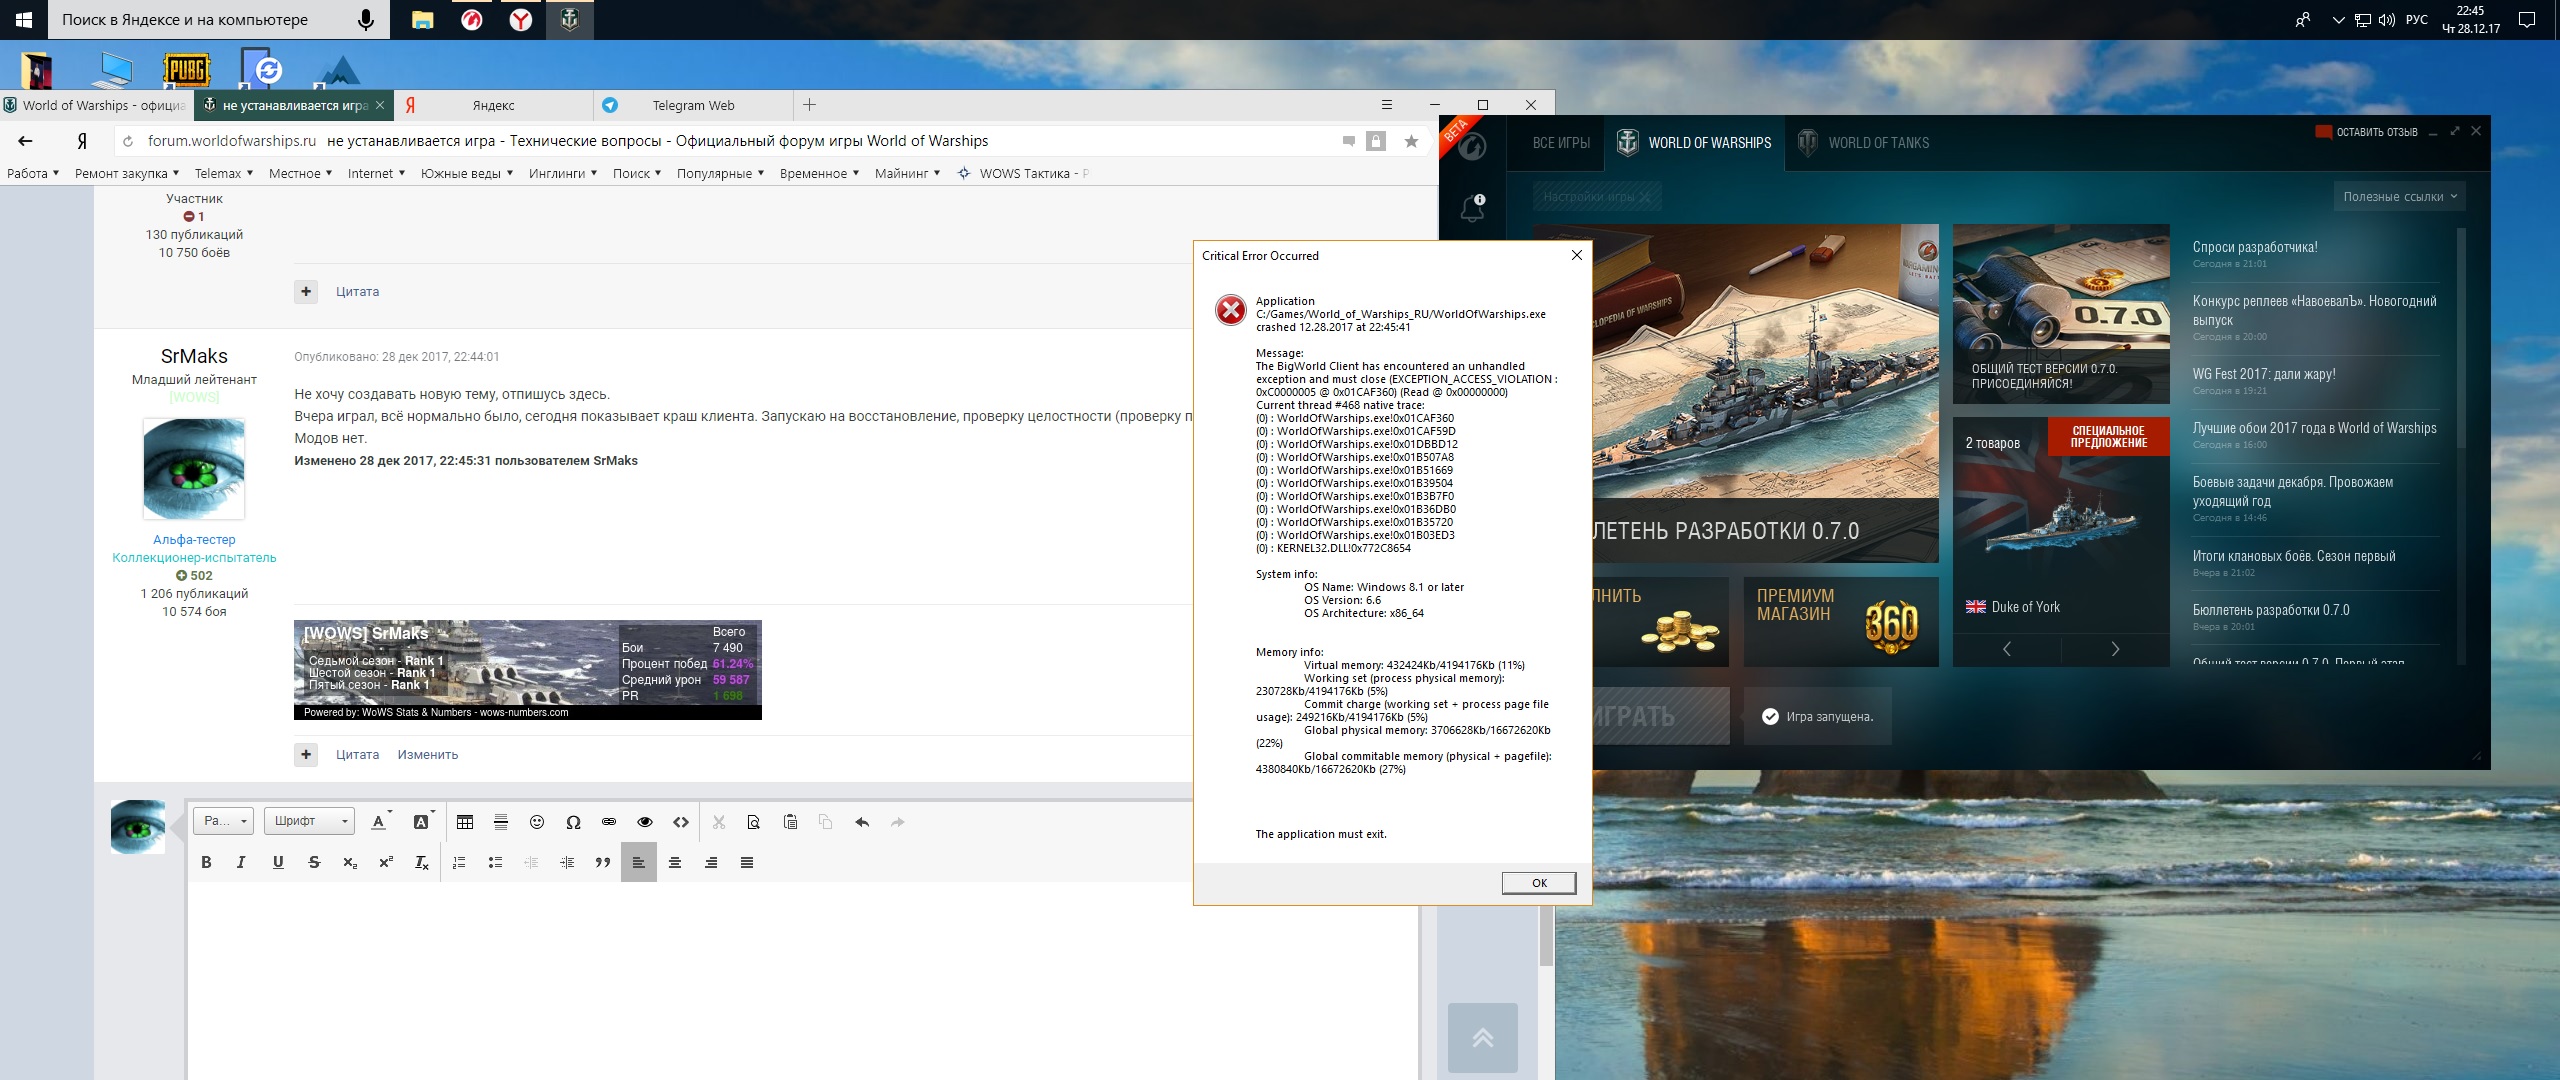This screenshot has height=1080, width=2560.
Task: Toggle subscript formatting in editor
Action: click(350, 862)
